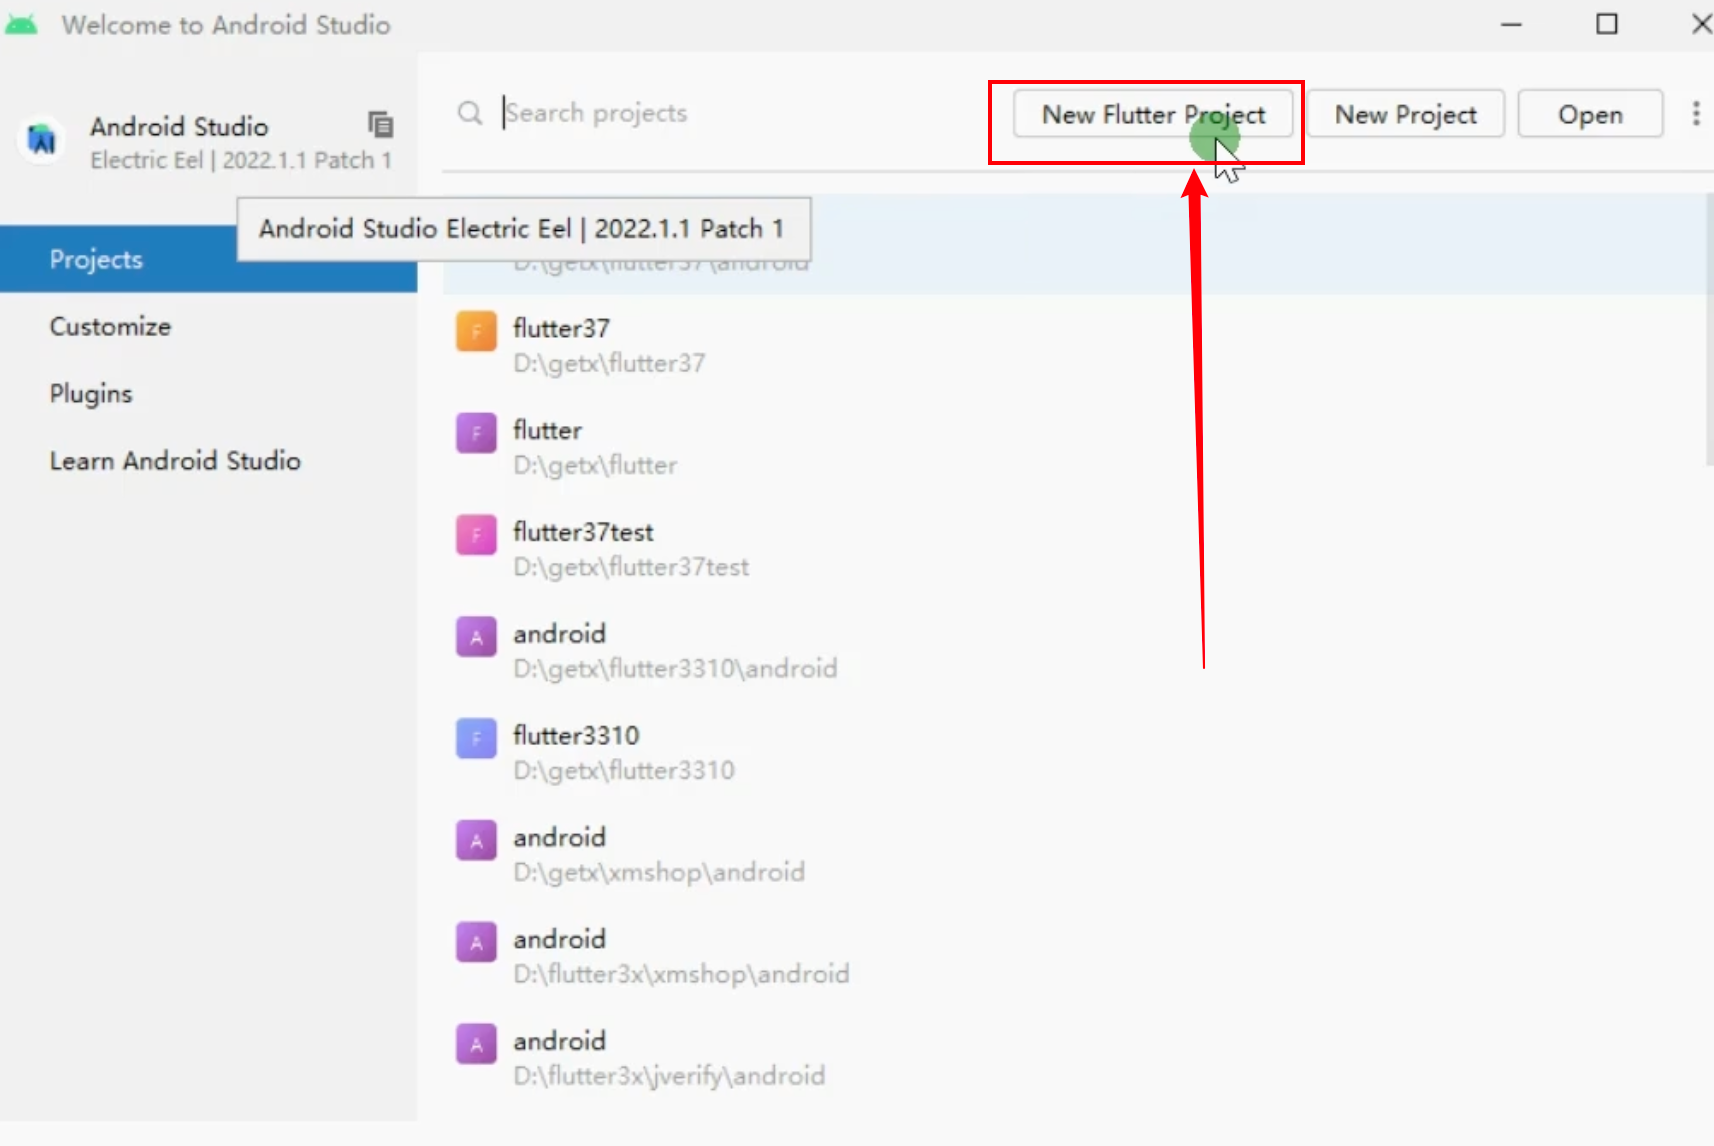Click the path D:\flutter3x\jverify\android
Viewport: 1714px width, 1146px height.
coord(669,1076)
